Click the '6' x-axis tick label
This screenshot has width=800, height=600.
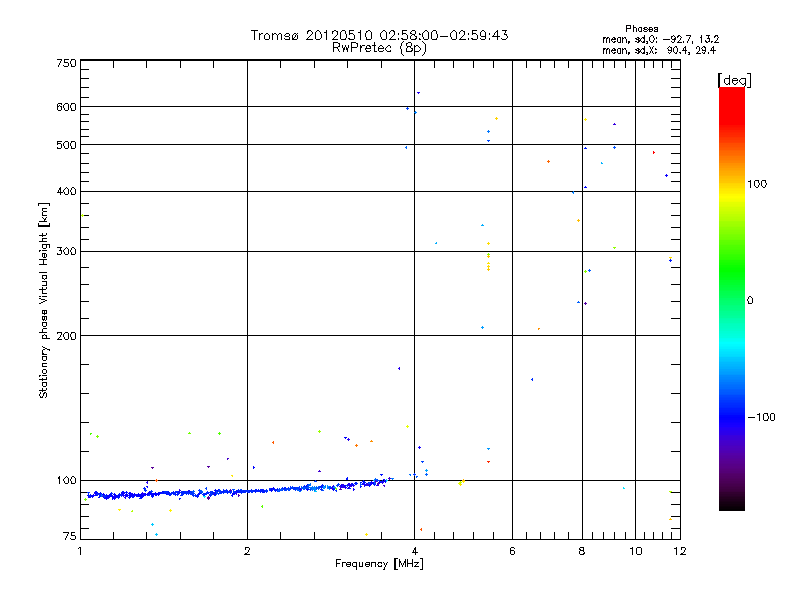tap(512, 551)
